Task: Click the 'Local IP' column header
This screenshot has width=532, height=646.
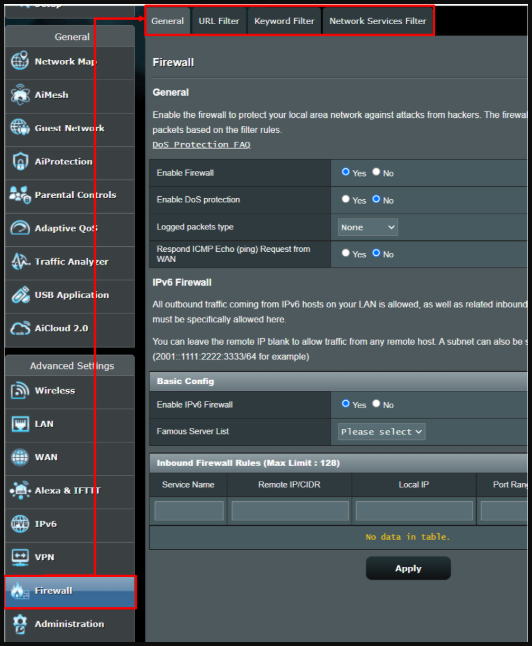Action: (414, 485)
